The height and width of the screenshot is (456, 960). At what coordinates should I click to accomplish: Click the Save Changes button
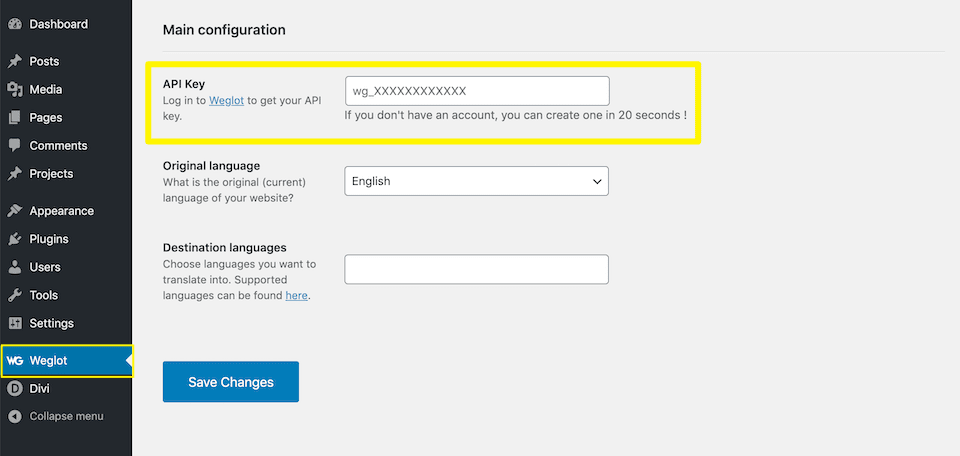231,382
